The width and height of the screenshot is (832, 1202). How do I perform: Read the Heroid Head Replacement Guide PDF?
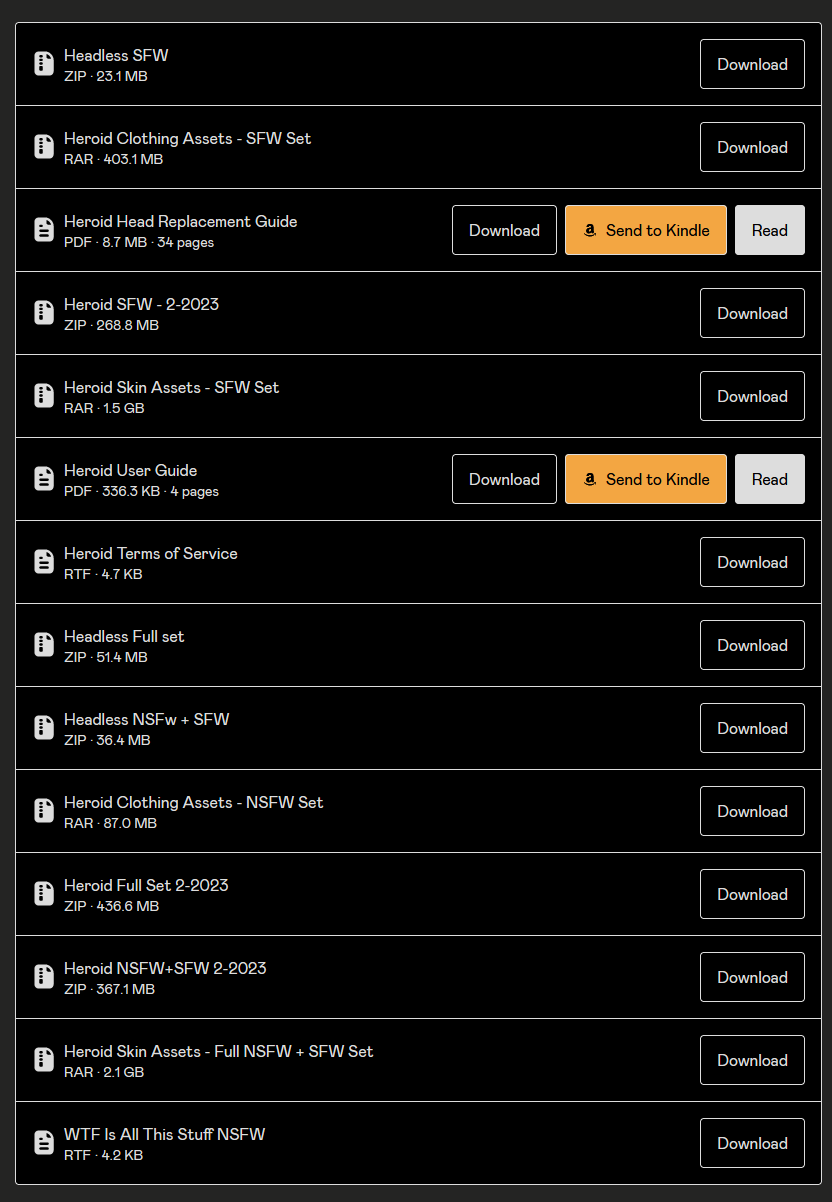[770, 230]
